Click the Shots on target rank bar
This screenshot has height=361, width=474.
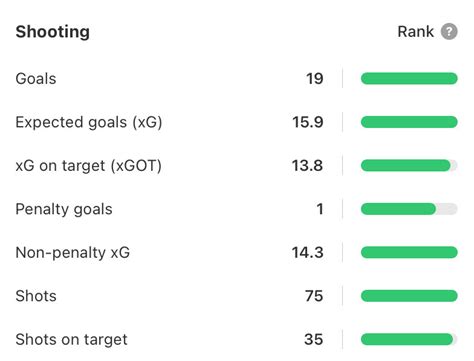(x=409, y=339)
